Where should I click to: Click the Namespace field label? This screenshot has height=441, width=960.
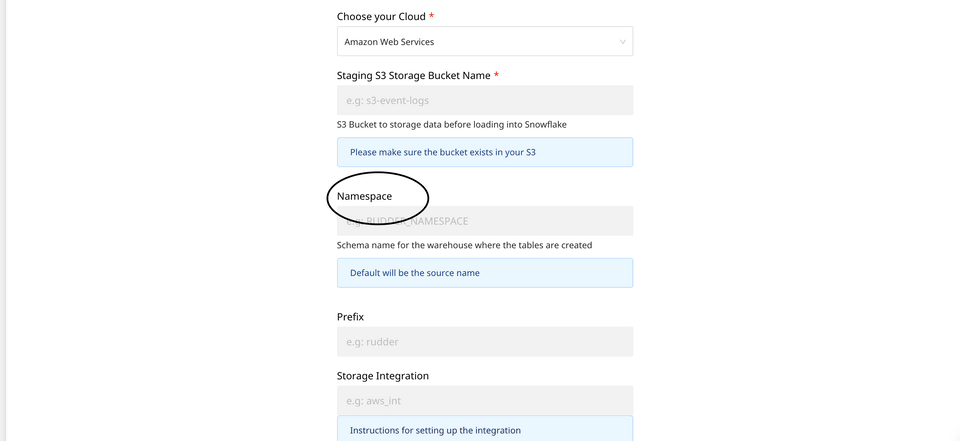coord(364,196)
